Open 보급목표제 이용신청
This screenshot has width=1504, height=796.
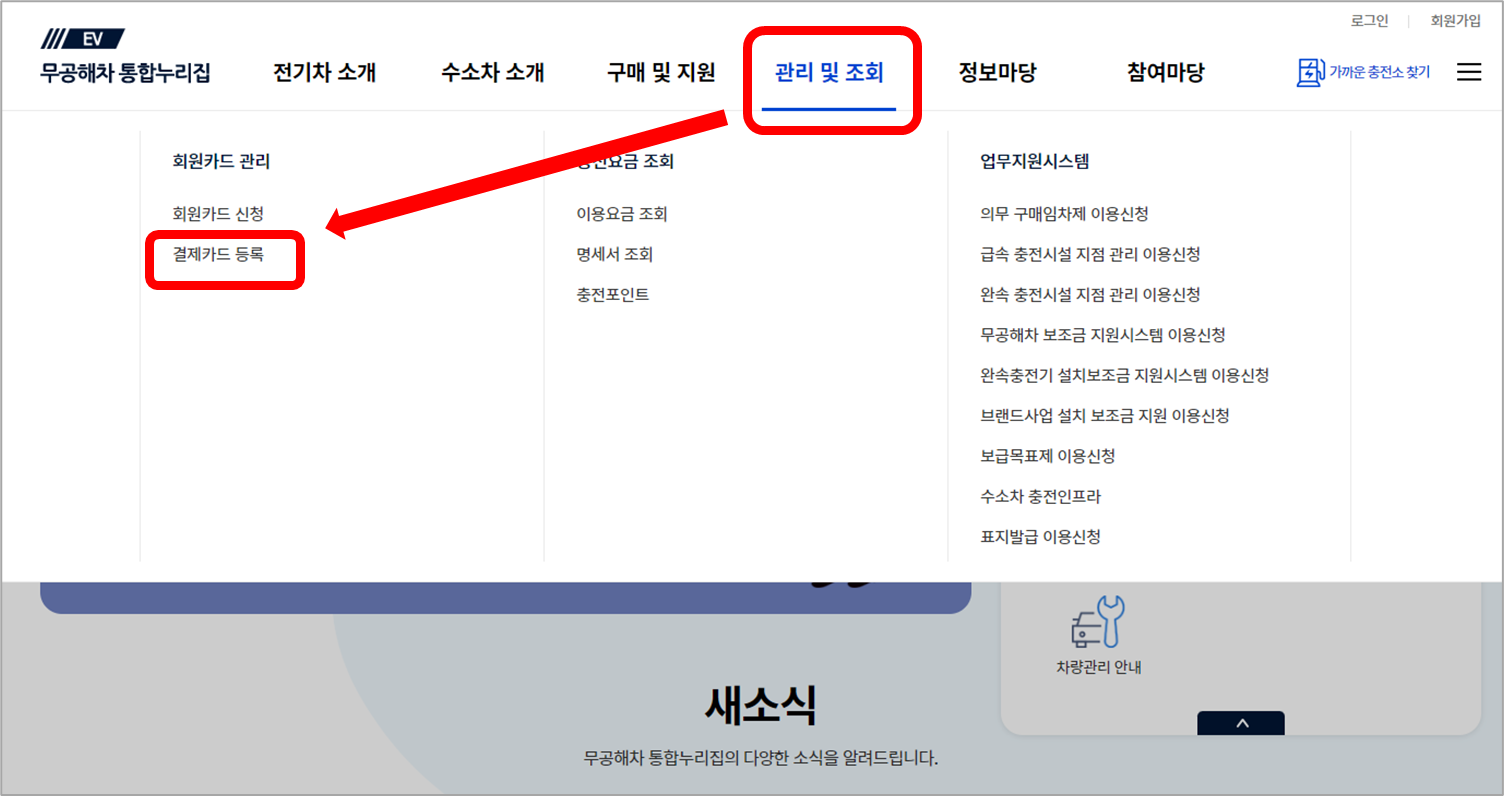(x=1048, y=456)
